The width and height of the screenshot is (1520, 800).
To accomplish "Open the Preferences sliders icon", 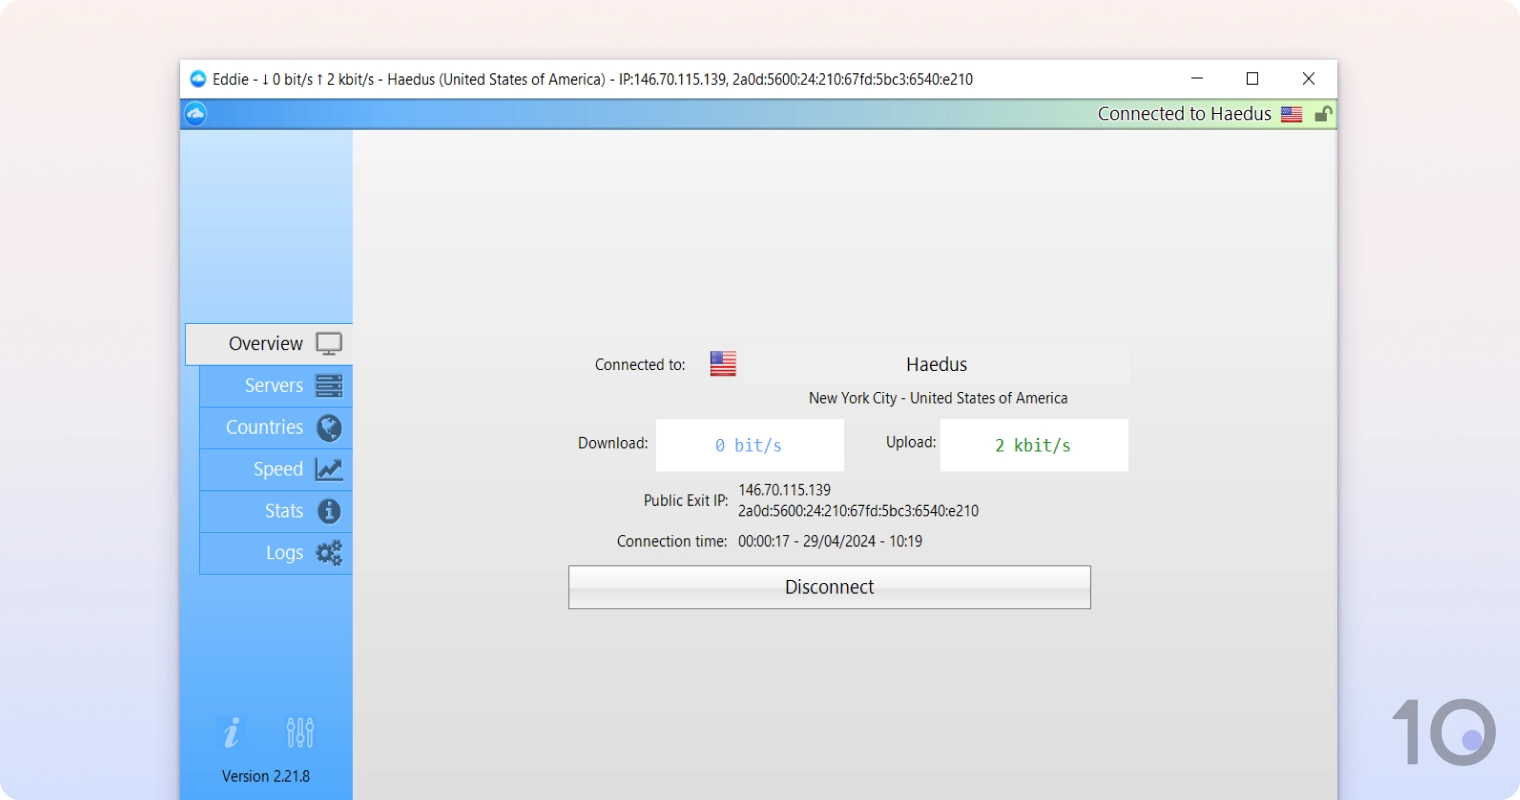I will point(300,732).
